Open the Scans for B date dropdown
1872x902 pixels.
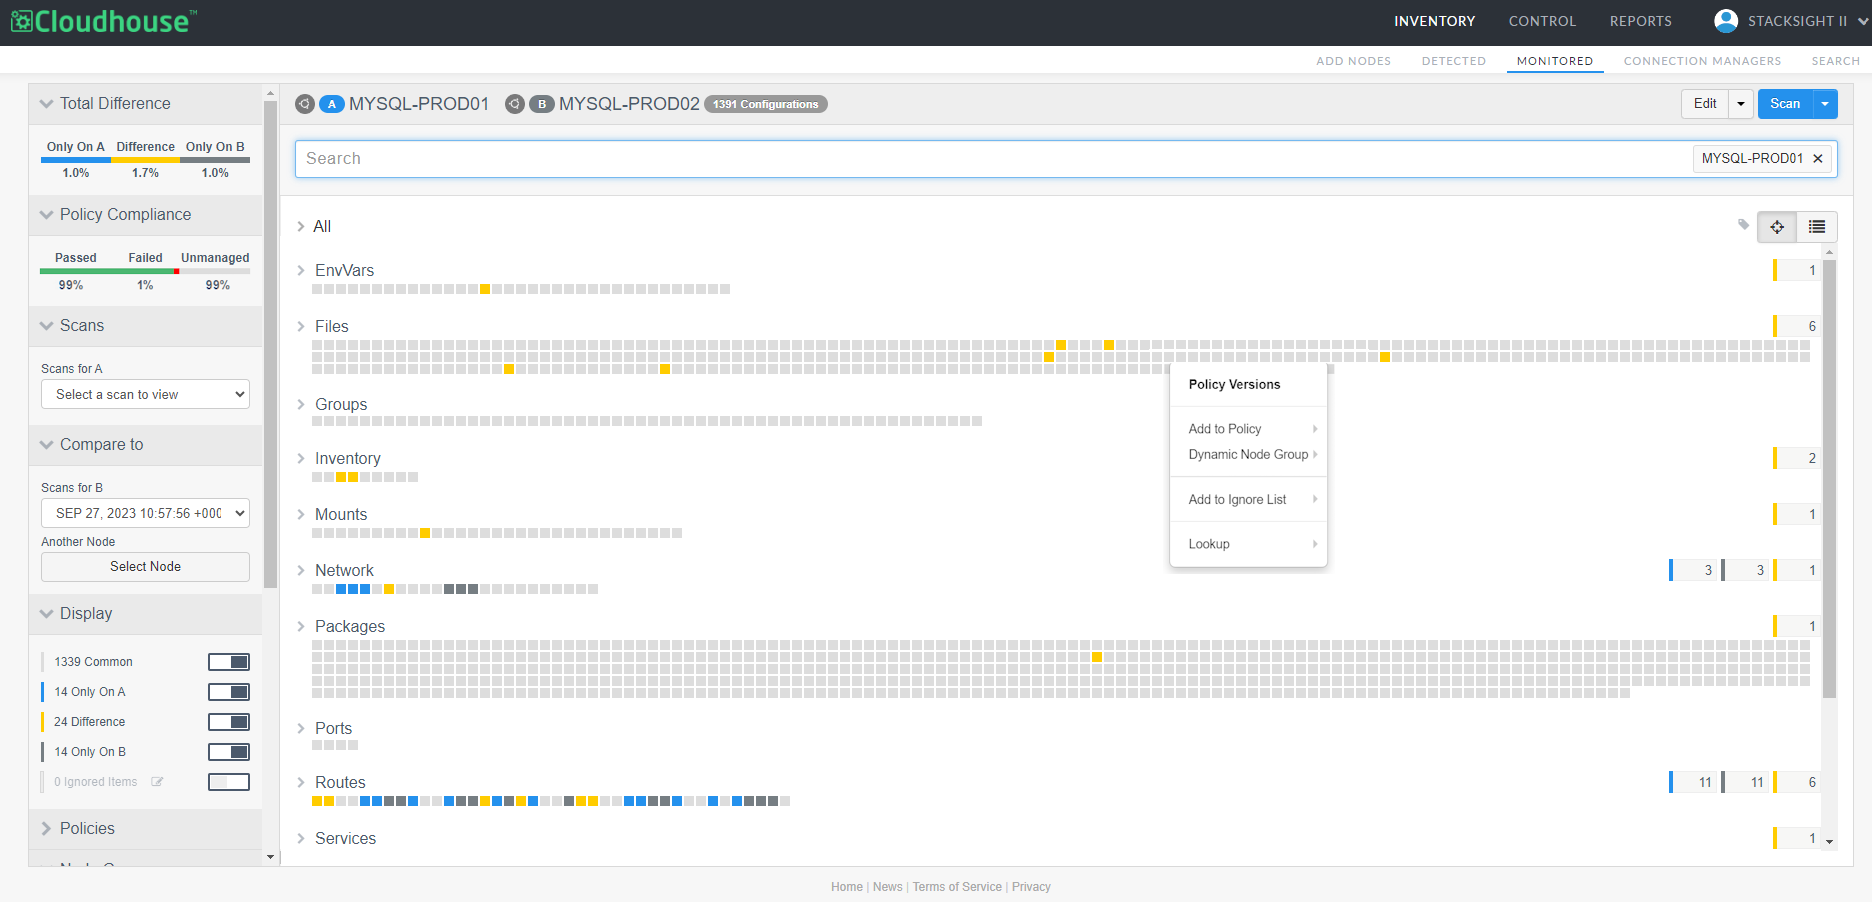145,513
